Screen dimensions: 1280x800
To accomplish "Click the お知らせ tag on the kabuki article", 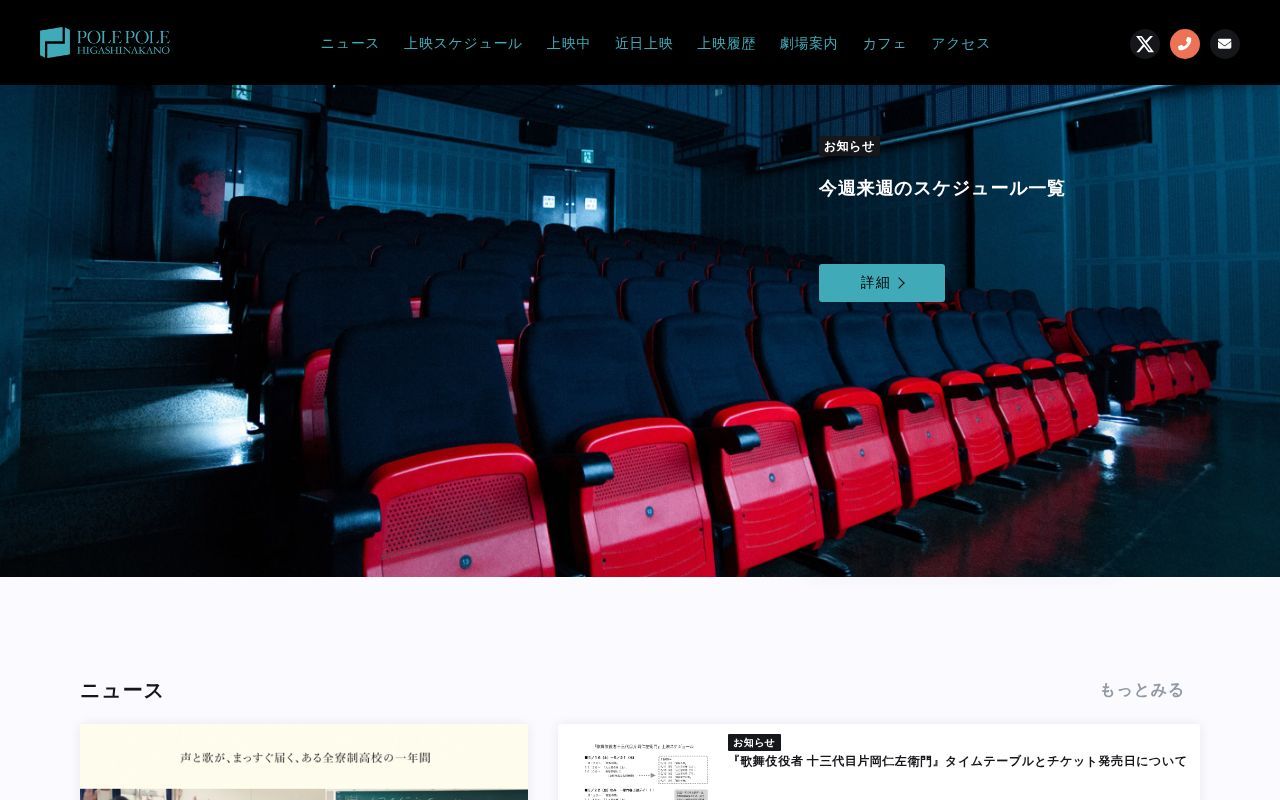I will 754,743.
